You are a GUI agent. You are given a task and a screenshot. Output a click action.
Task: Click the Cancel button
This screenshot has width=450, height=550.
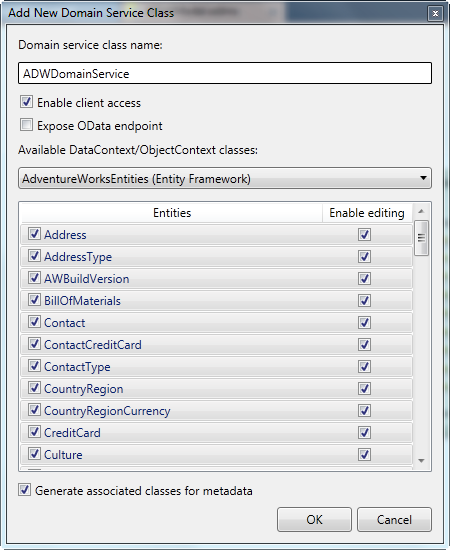(x=394, y=519)
